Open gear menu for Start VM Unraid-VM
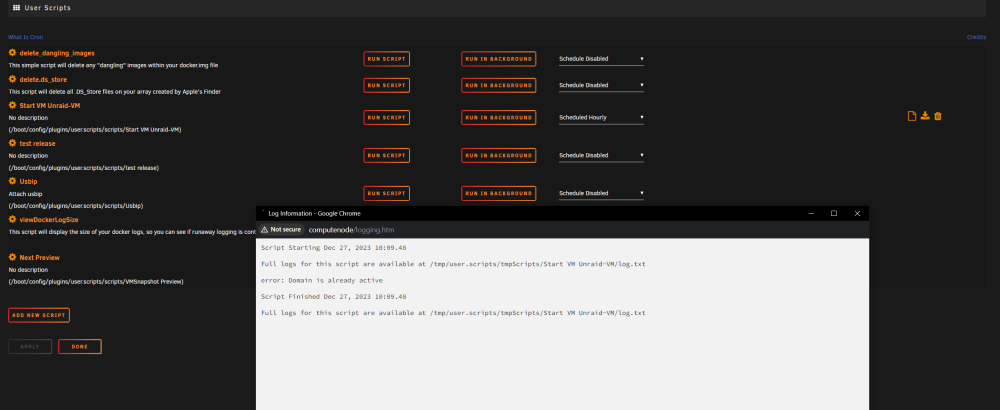The image size is (1000, 410). (x=12, y=105)
